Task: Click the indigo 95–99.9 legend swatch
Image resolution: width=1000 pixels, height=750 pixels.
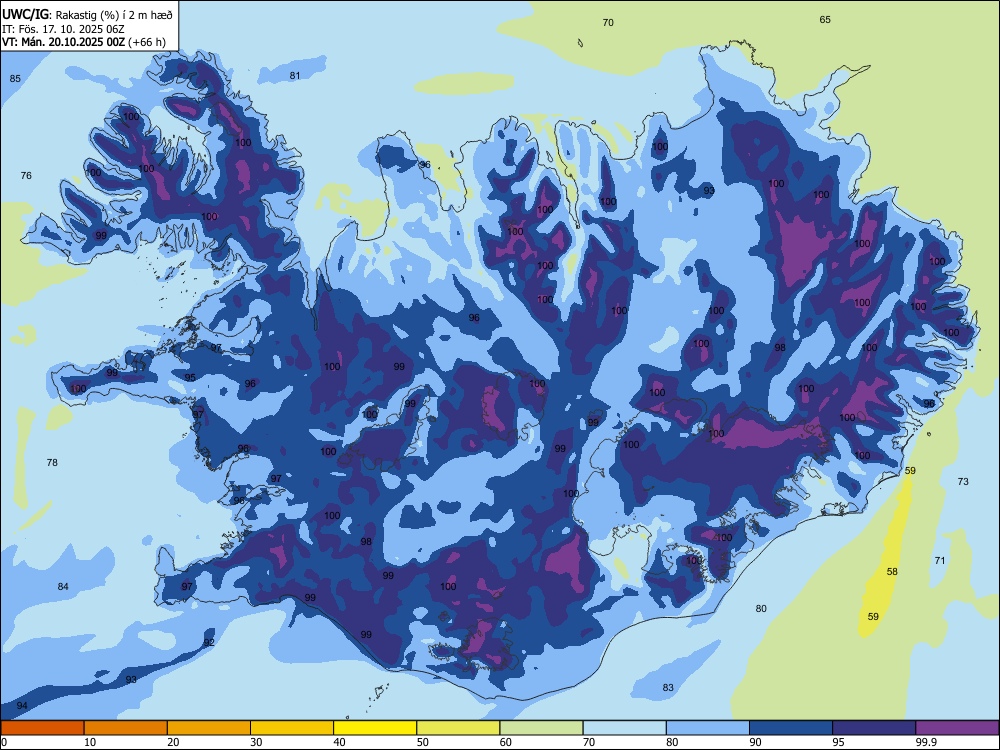Action: tap(874, 728)
